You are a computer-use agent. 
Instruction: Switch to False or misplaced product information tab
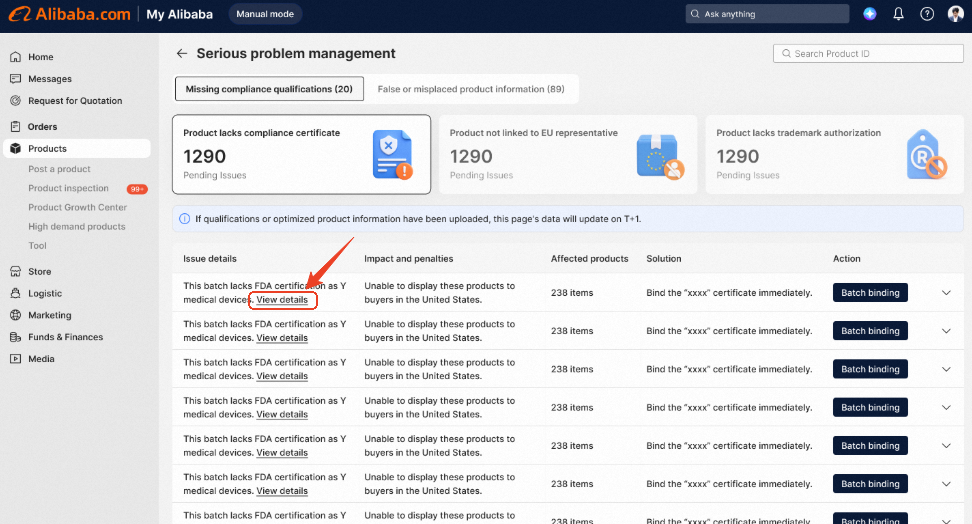pyautogui.click(x=471, y=89)
